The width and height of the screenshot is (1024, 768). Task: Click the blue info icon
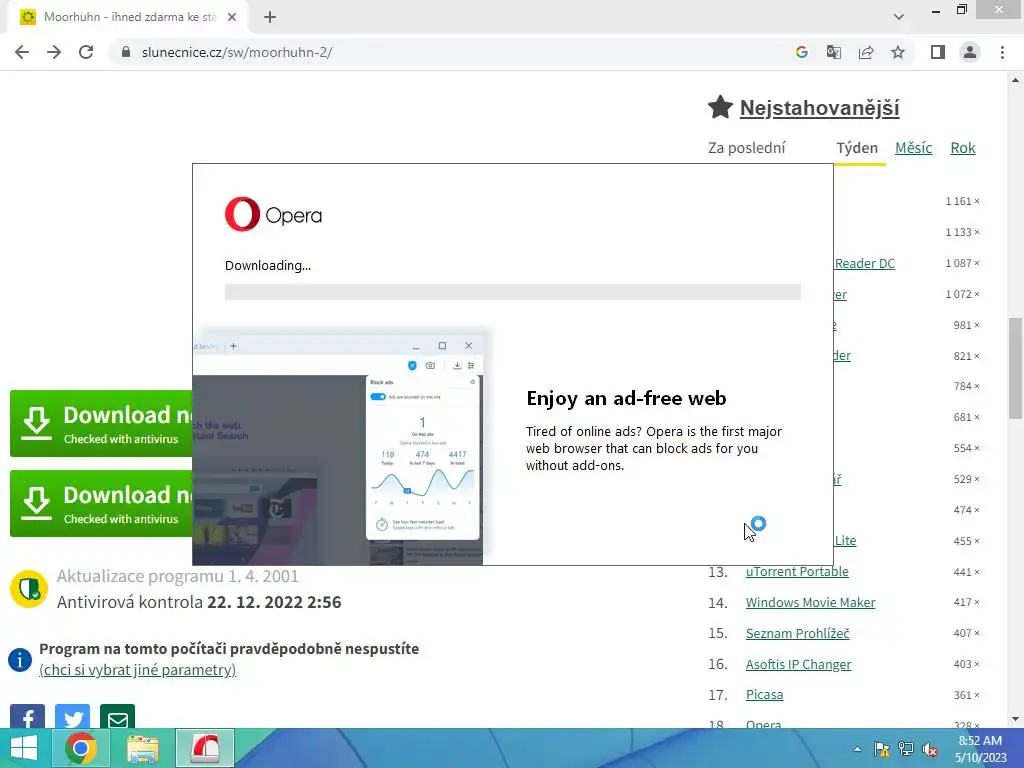point(20,660)
